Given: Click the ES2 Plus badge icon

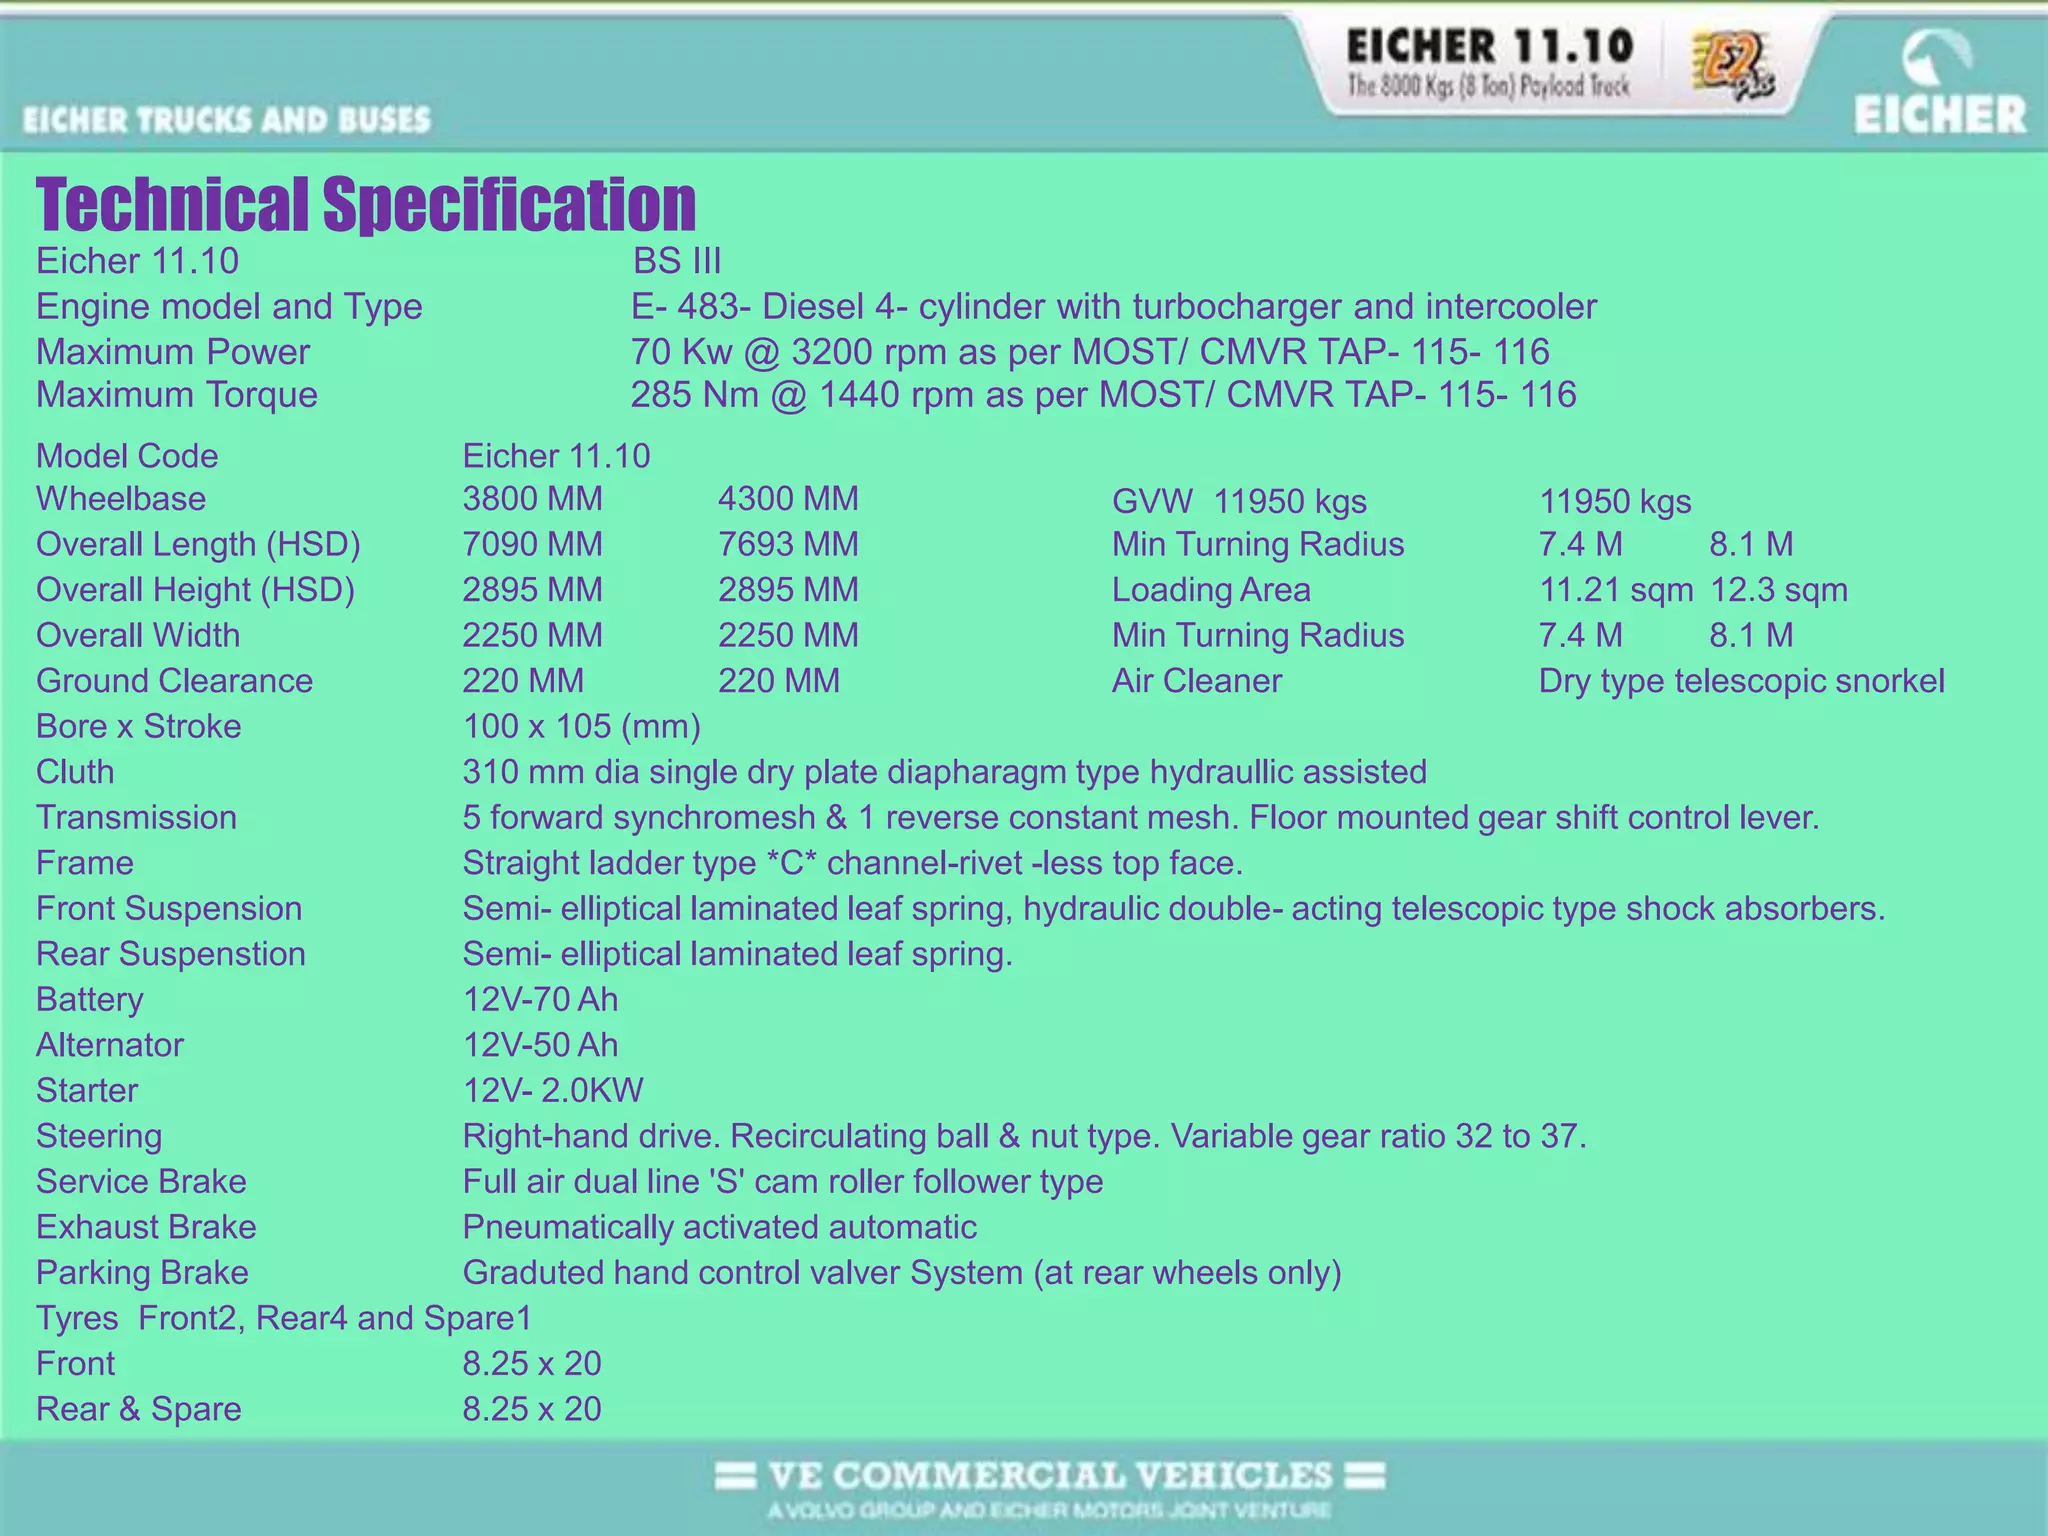Looking at the screenshot, I should 1733,66.
